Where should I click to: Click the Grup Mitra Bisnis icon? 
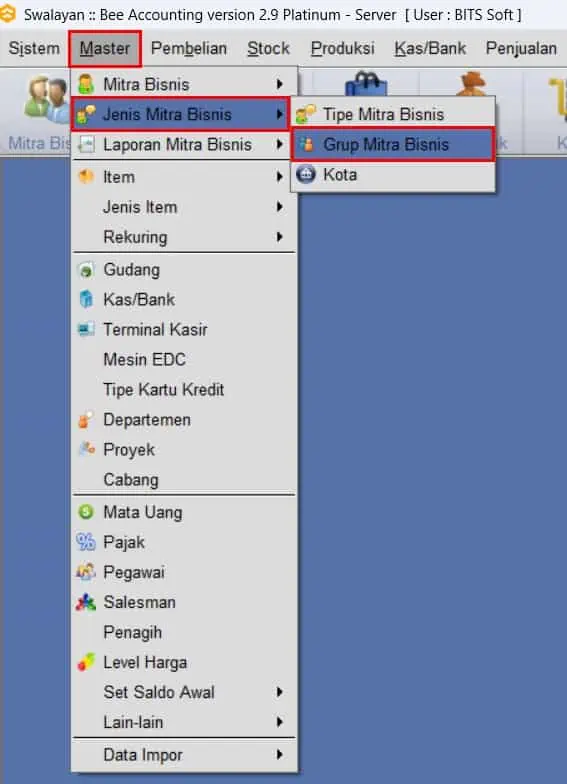tap(306, 144)
